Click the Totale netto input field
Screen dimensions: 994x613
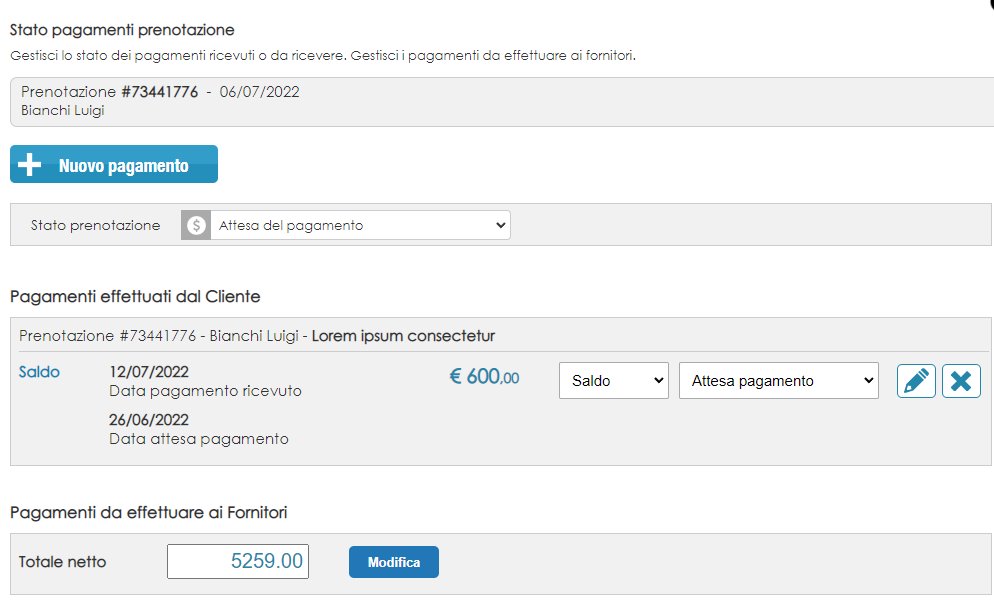pyautogui.click(x=238, y=561)
